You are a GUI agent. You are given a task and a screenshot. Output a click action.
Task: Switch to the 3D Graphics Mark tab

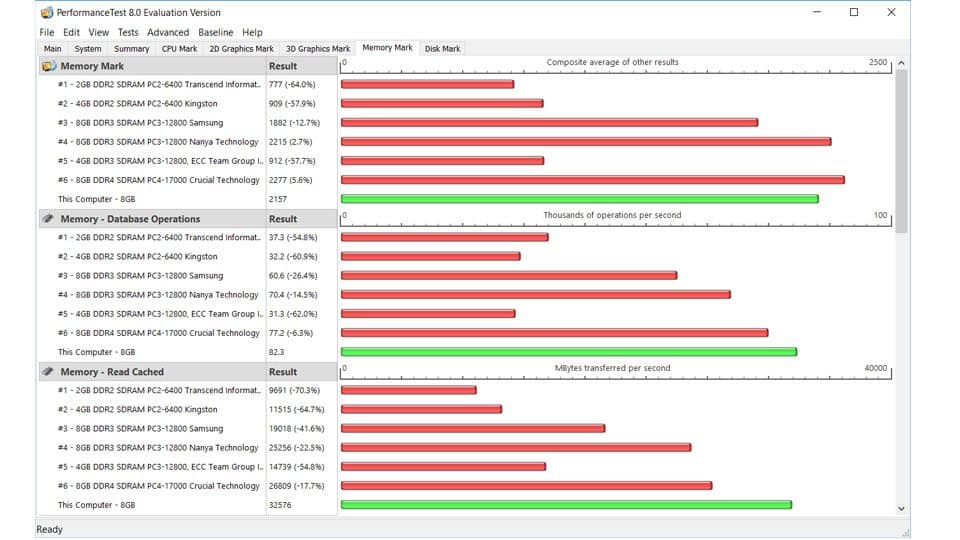click(318, 49)
